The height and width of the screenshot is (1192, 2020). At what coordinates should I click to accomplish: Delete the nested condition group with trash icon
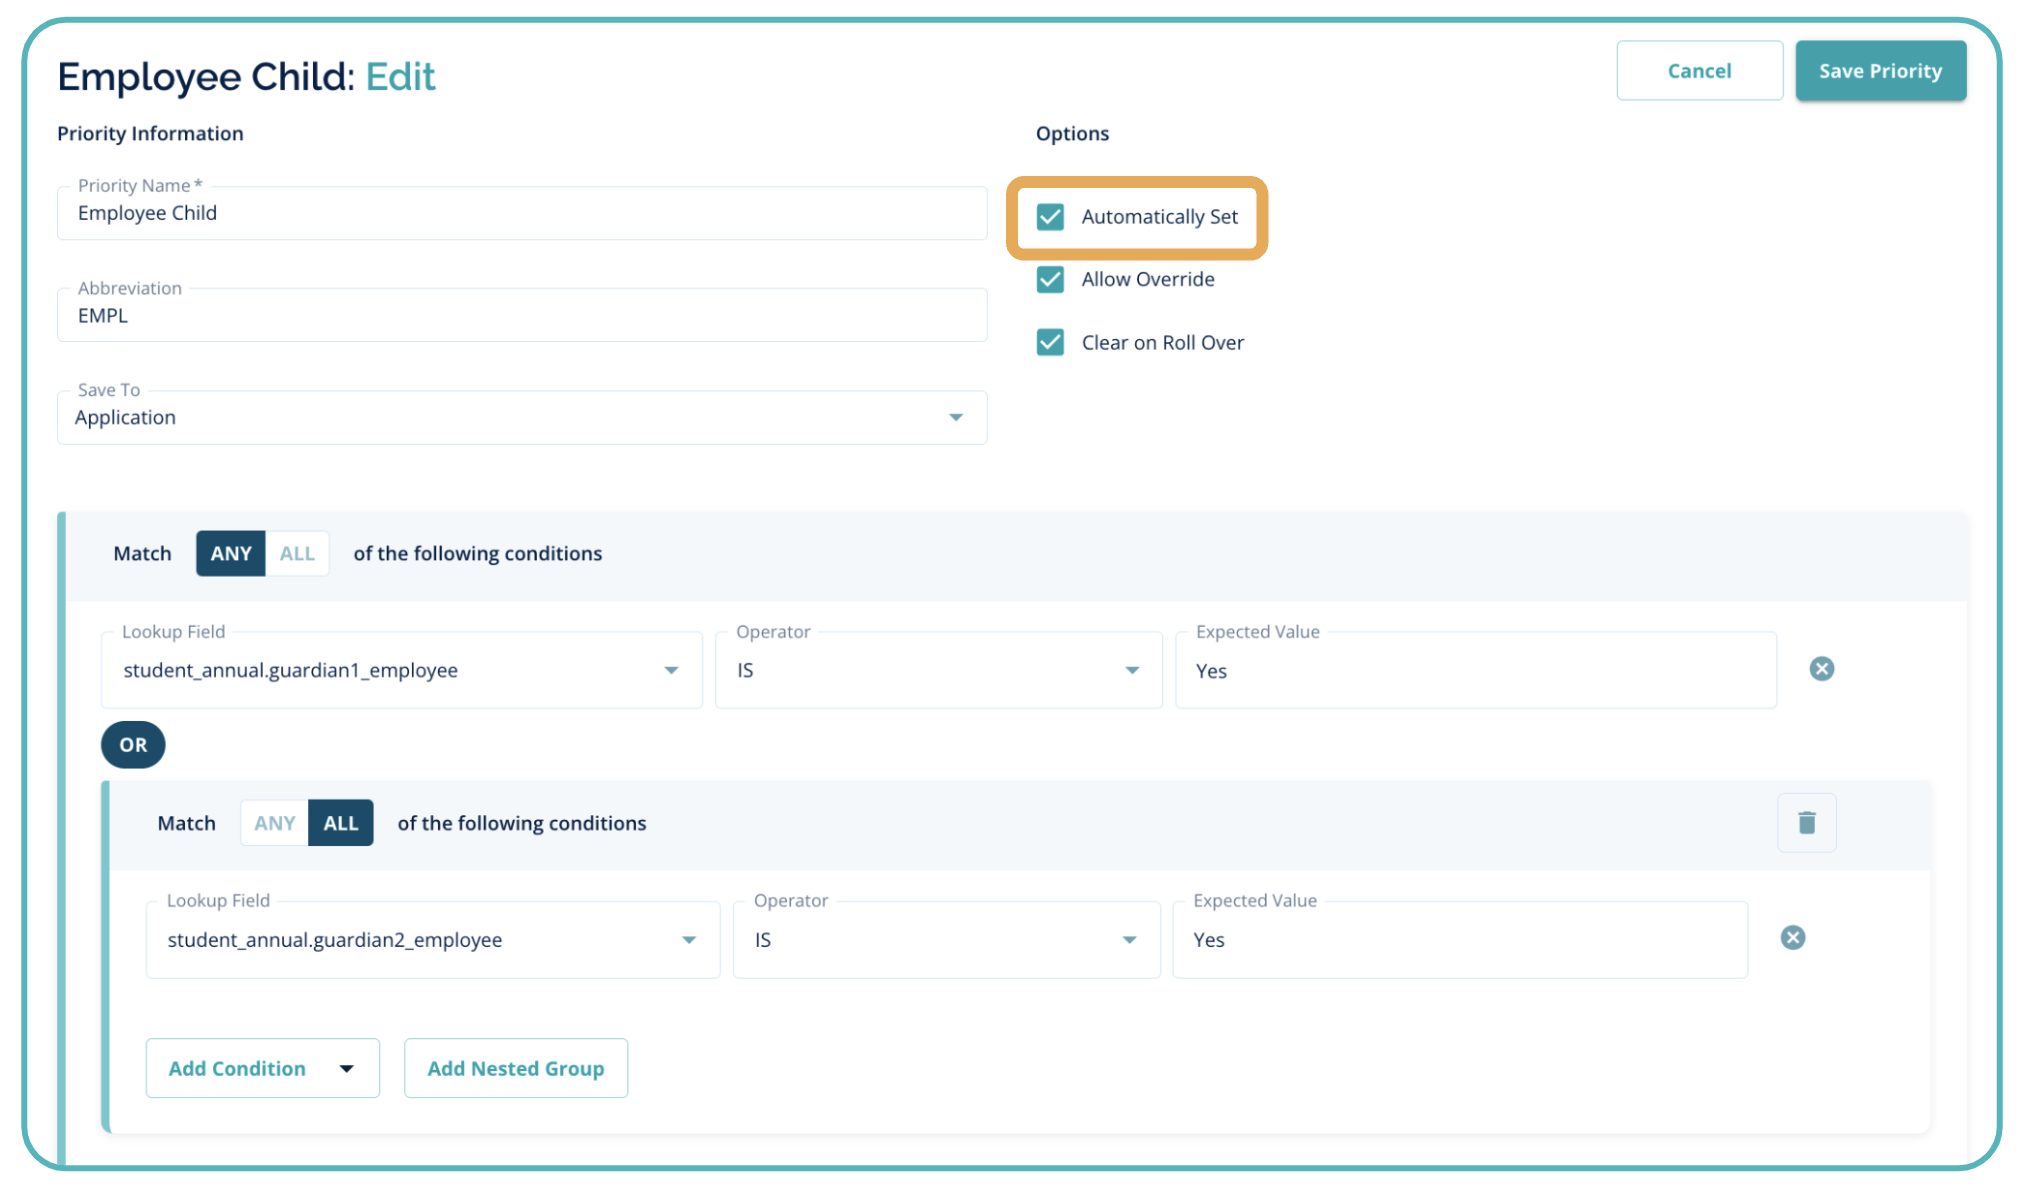point(1806,822)
